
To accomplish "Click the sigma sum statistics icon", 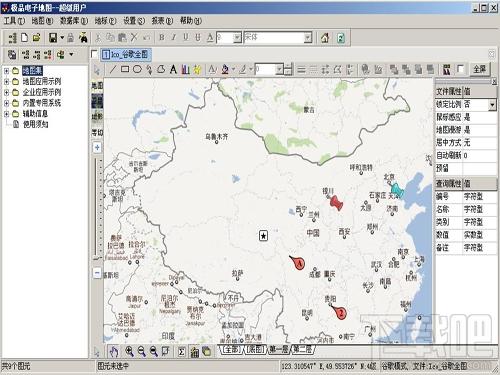I will pos(181,351).
